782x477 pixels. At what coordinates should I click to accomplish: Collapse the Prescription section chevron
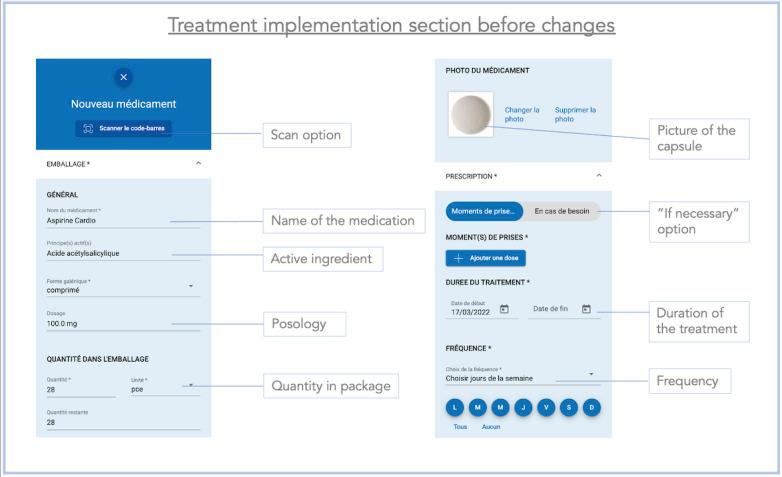[599, 176]
